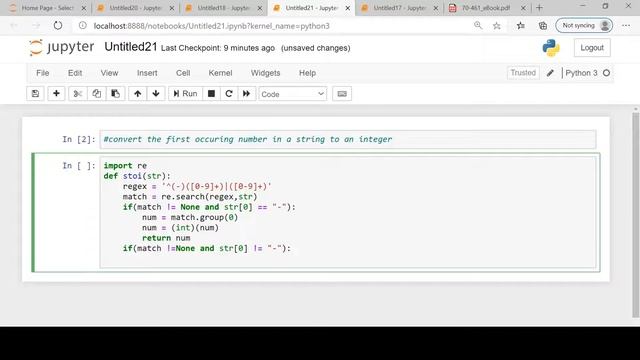View site information icon in address bar

click(x=83, y=26)
